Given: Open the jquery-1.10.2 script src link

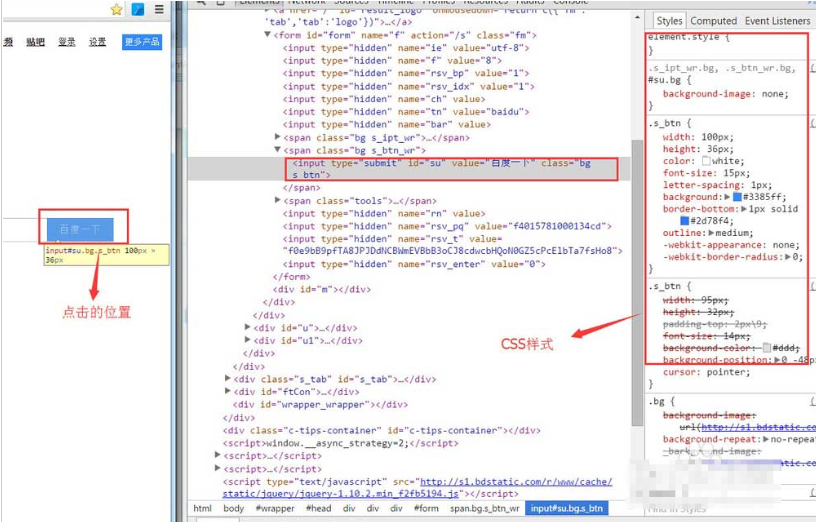Looking at the screenshot, I should coord(417,488).
